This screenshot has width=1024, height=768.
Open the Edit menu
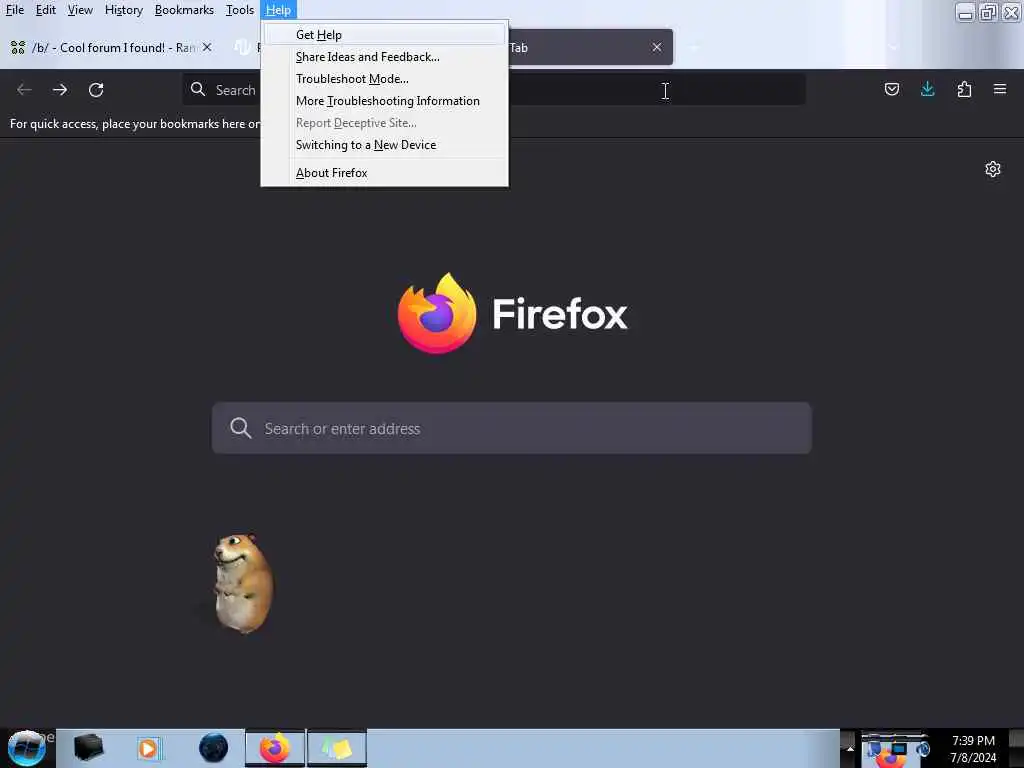tap(45, 10)
